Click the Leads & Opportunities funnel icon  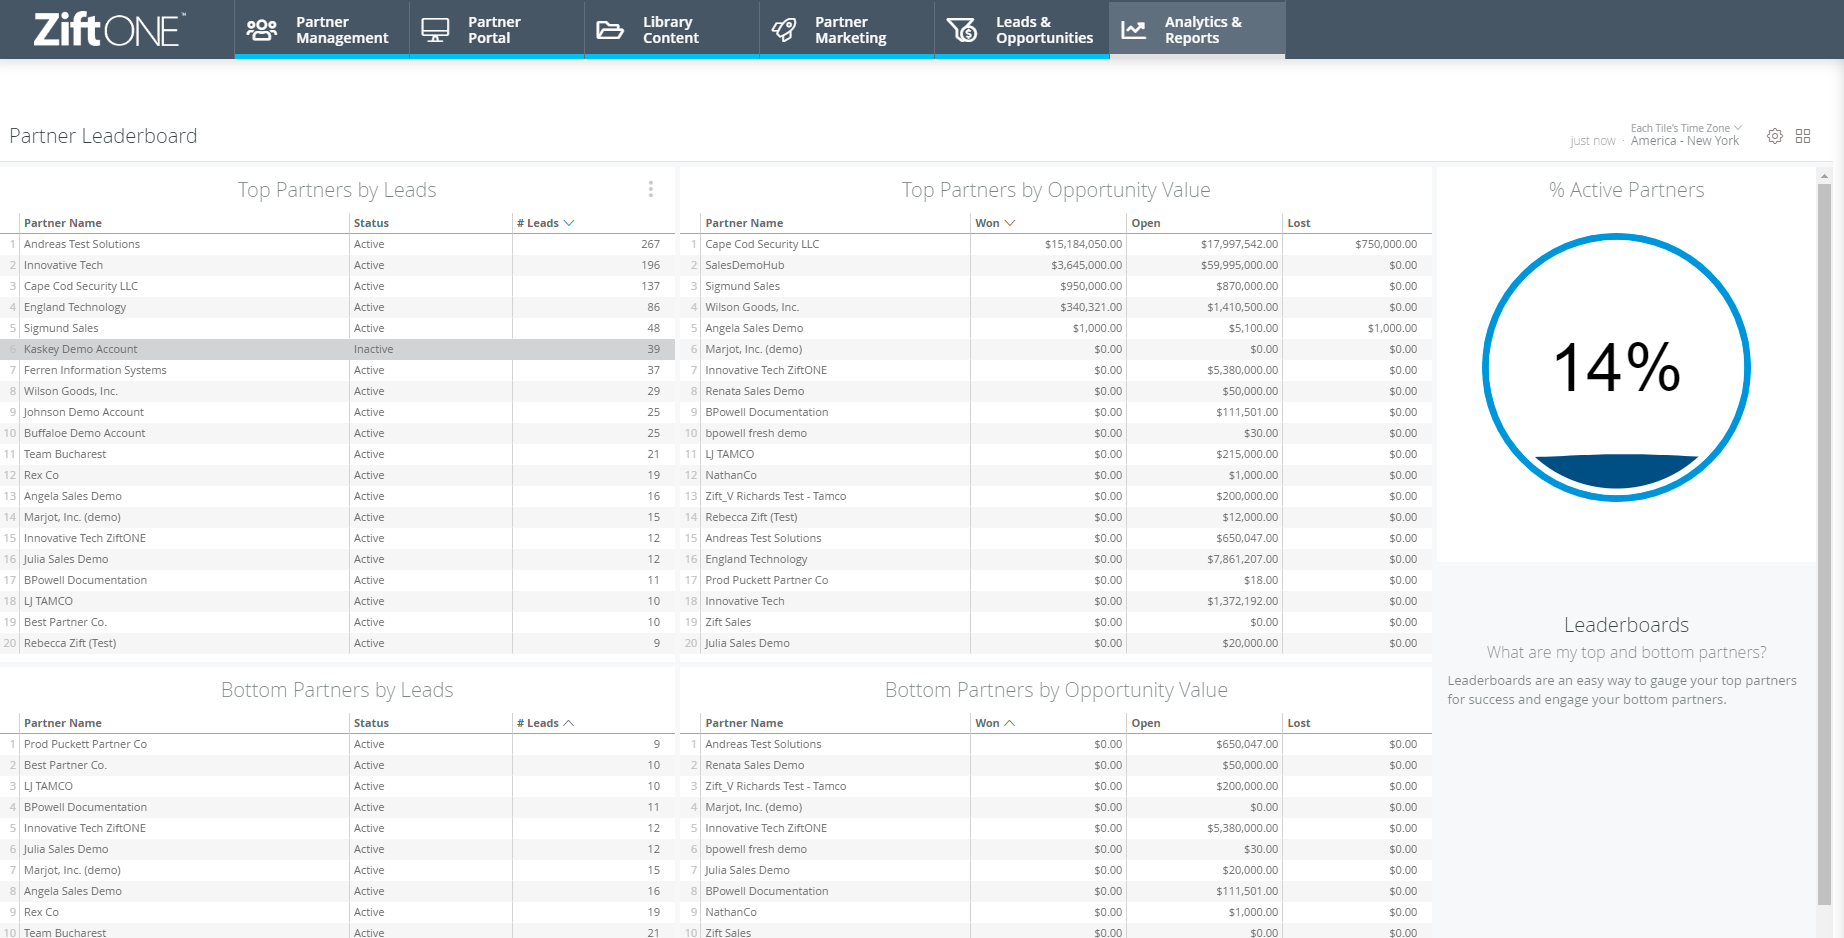(962, 30)
